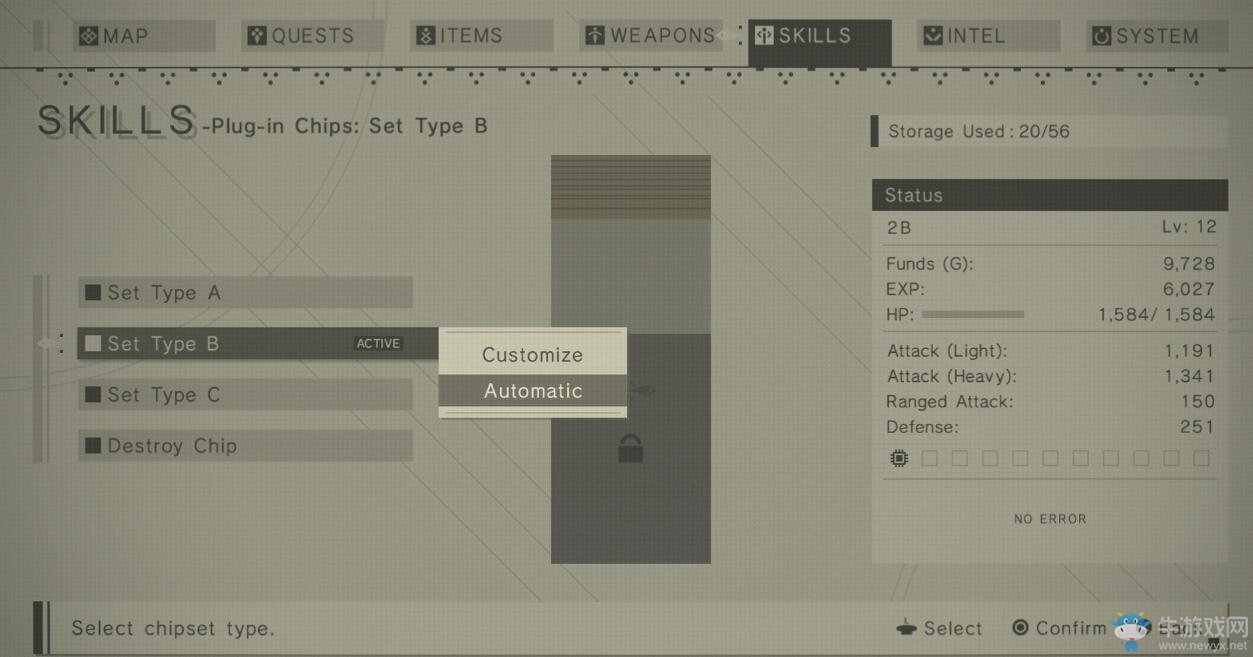The image size is (1253, 657).
Task: Click the Status panel header
Action: [1050, 195]
